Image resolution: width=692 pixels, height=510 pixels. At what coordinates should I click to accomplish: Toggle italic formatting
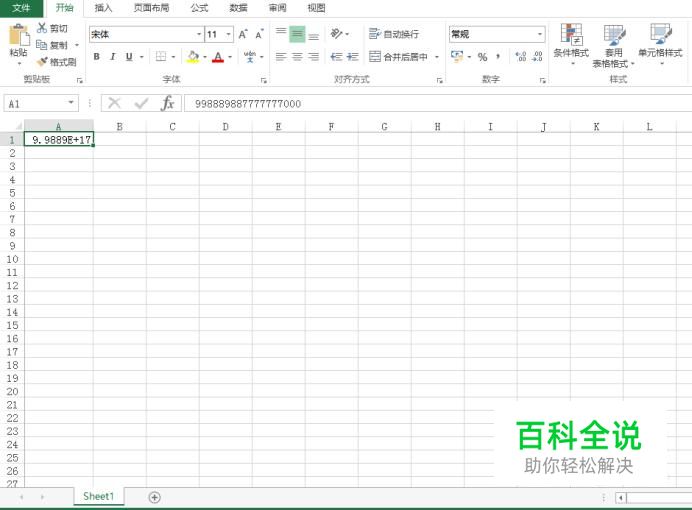tap(113, 56)
